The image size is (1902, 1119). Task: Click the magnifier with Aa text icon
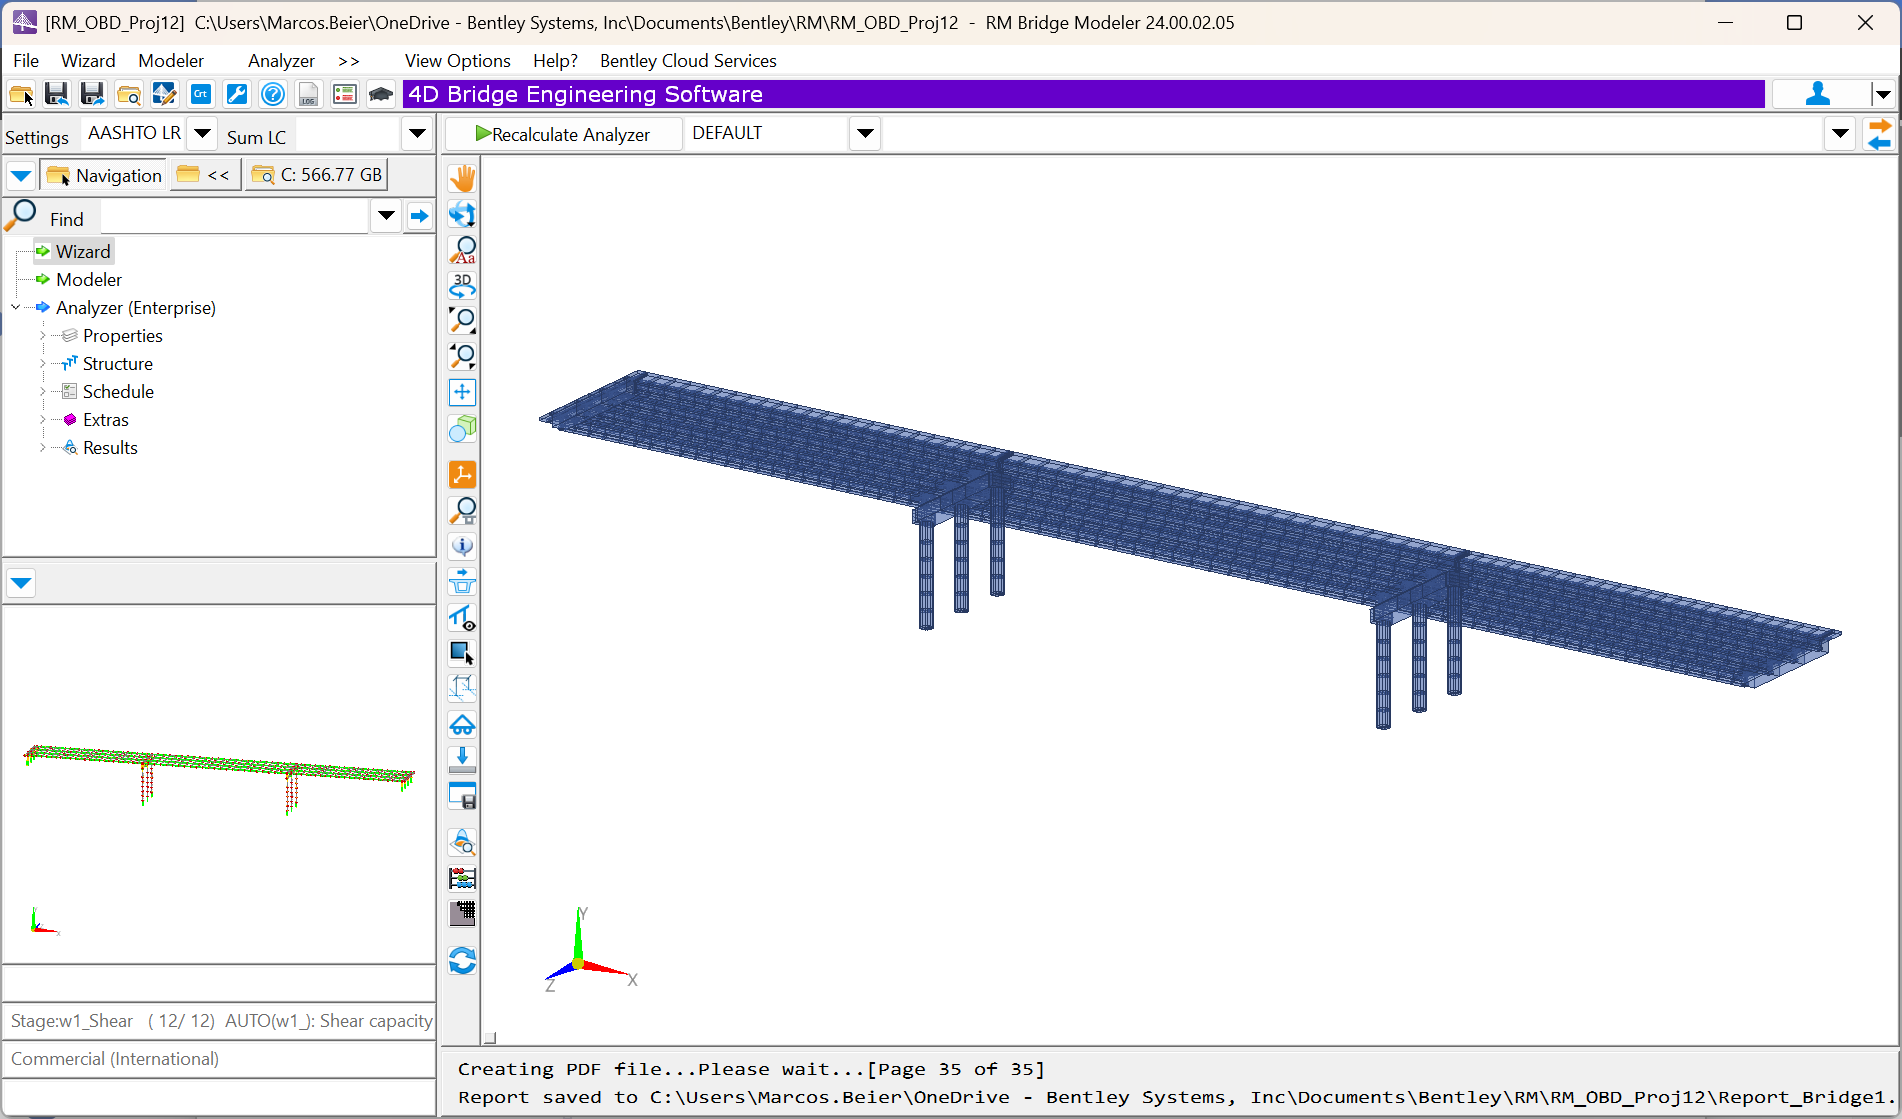pos(462,250)
